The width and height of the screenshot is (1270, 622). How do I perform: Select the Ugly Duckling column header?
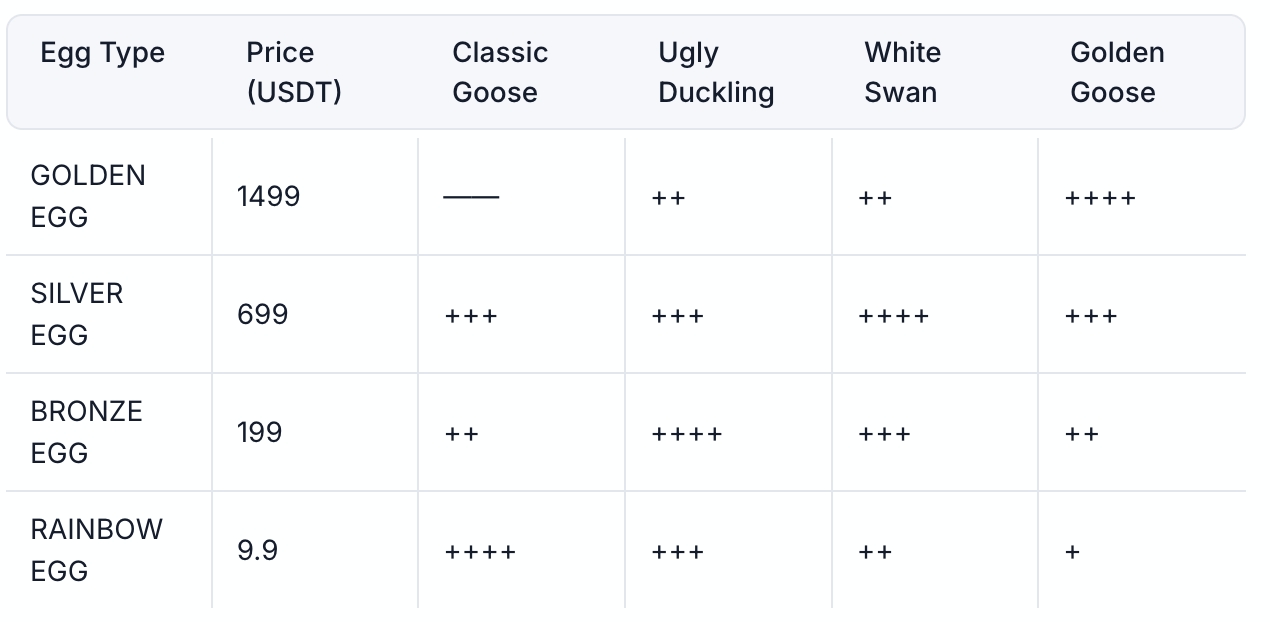pos(716,72)
